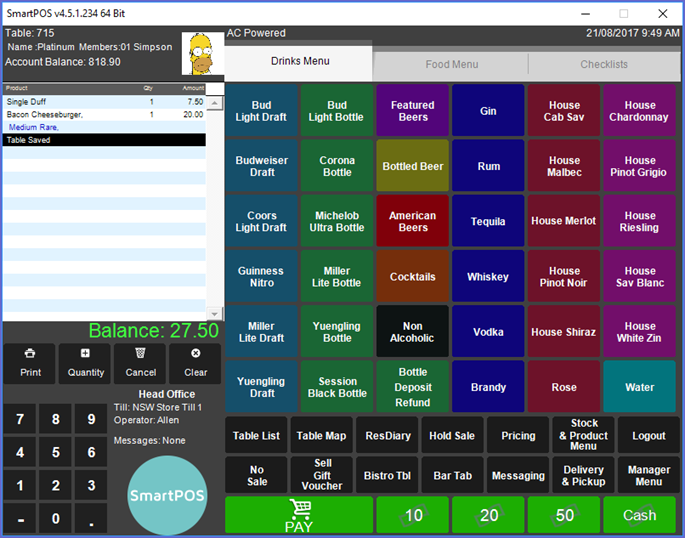Click the Cancel trash icon button

[140, 363]
